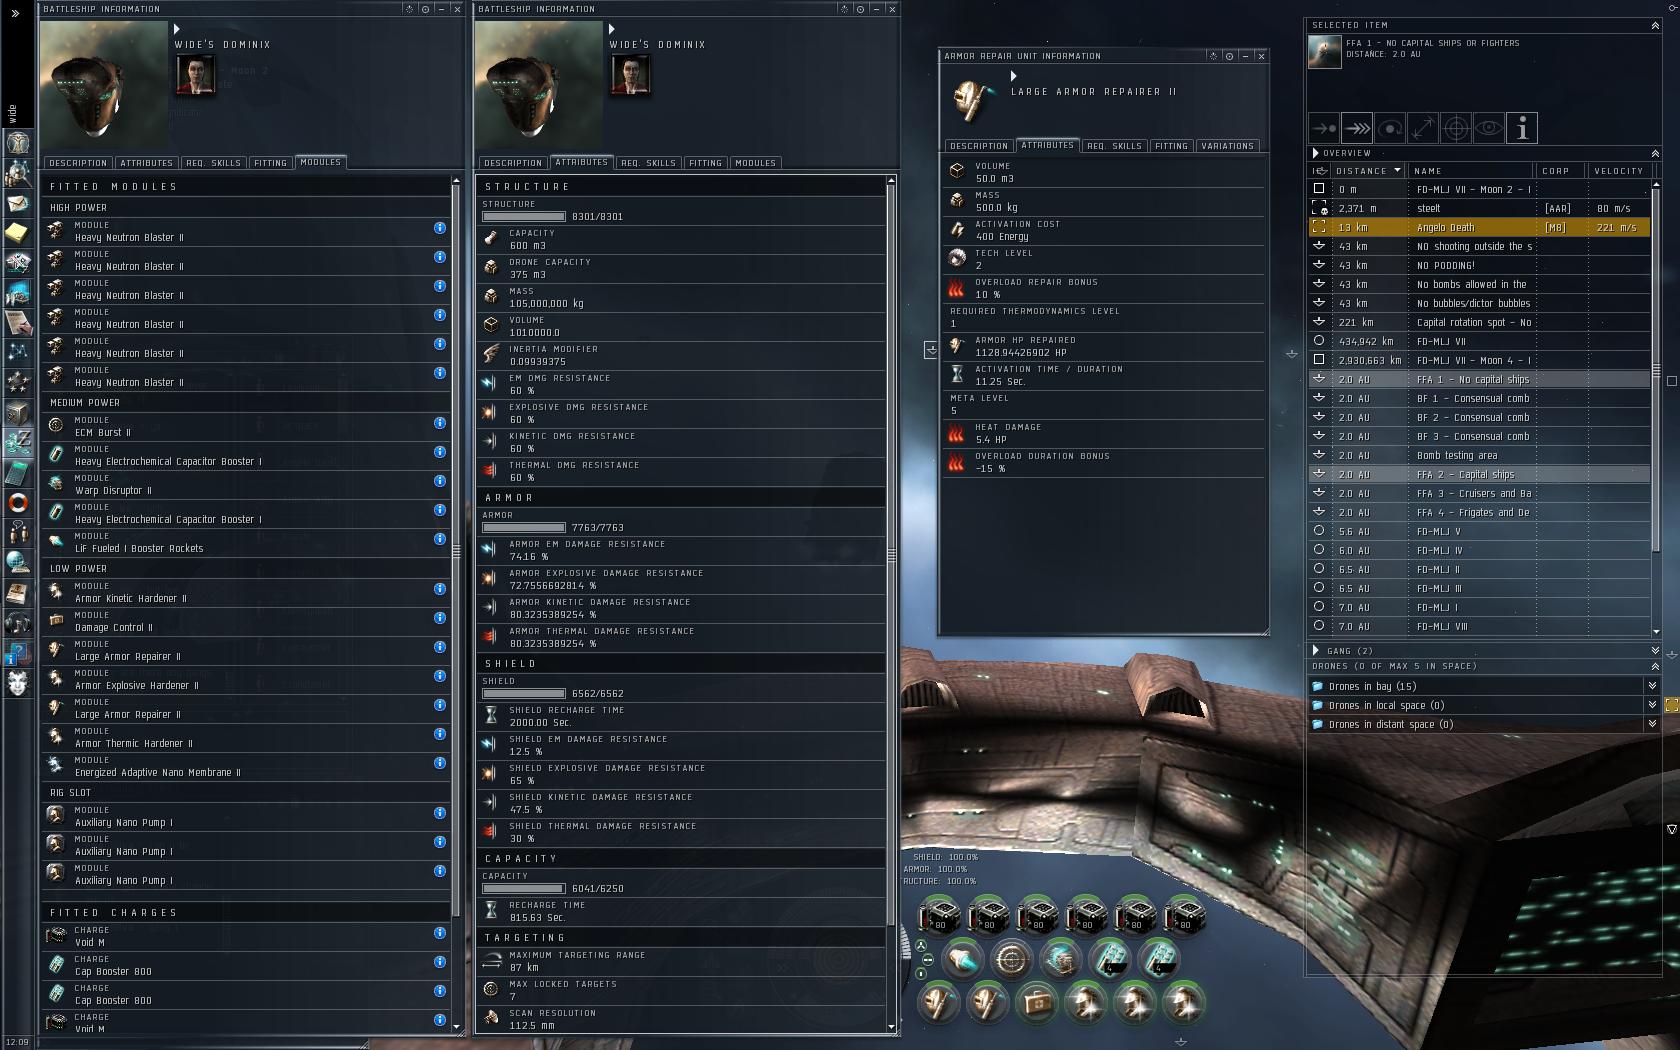This screenshot has width=1680, height=1050.
Task: Show info for the Damage Control II module
Action: (440, 618)
